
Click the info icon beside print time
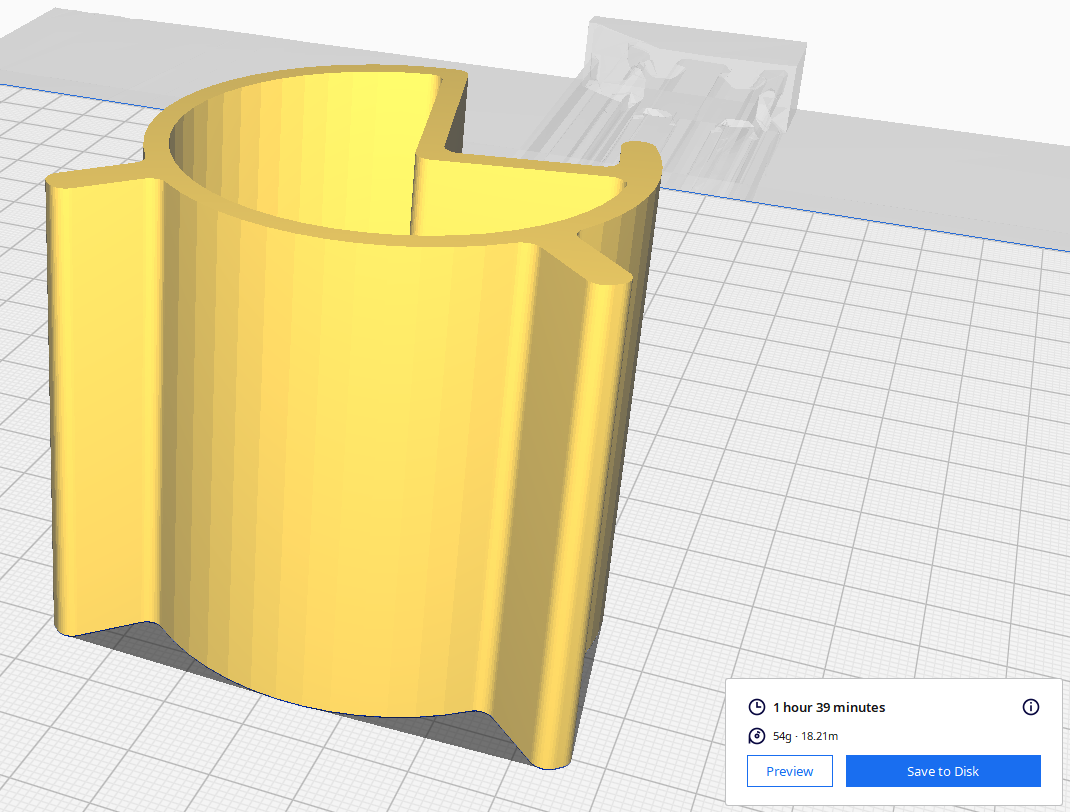[1031, 707]
